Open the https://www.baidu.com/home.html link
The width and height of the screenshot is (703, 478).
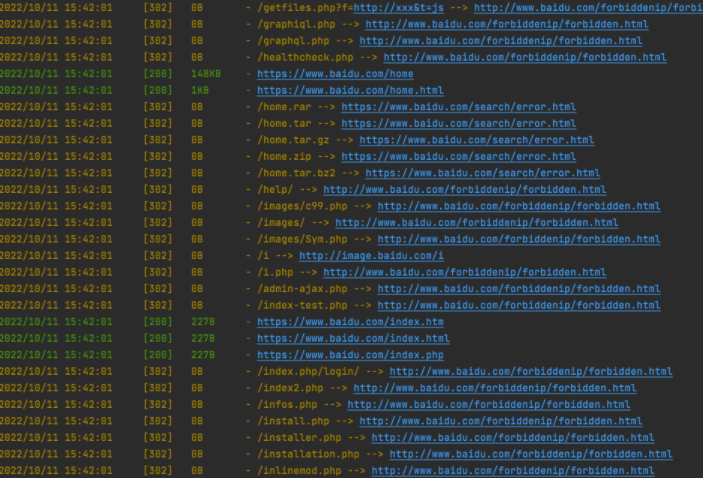point(350,91)
